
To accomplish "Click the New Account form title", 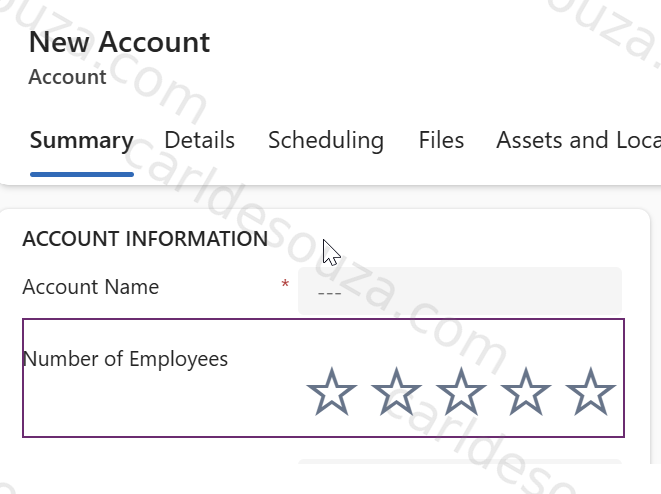I will click(119, 42).
